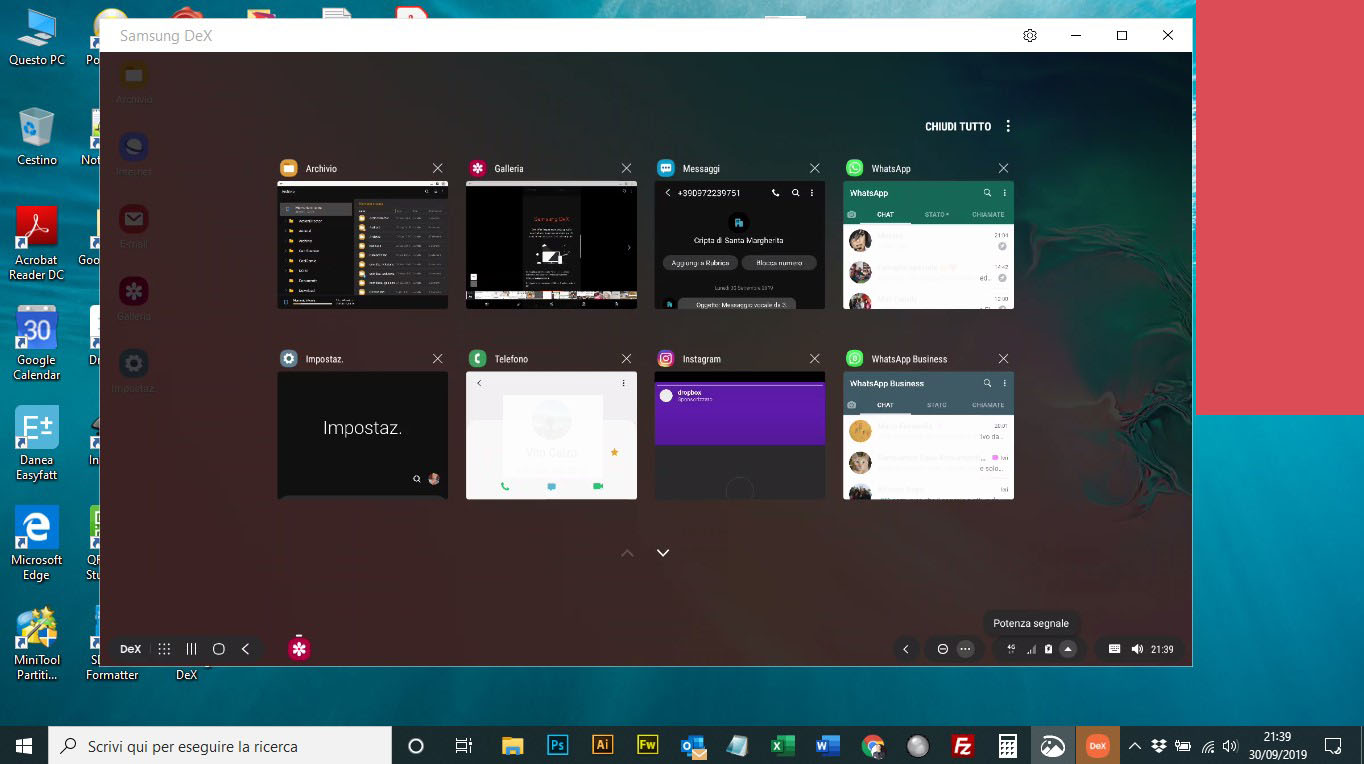
Task: Click Blocca numero in Messaggi preview
Action: coord(779,262)
